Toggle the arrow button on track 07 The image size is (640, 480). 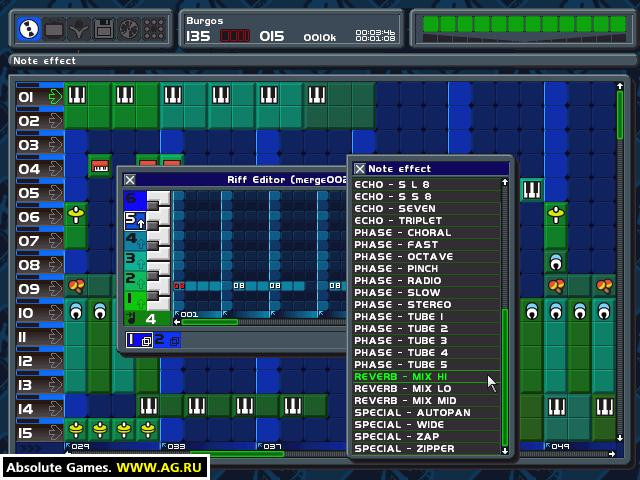click(x=55, y=241)
